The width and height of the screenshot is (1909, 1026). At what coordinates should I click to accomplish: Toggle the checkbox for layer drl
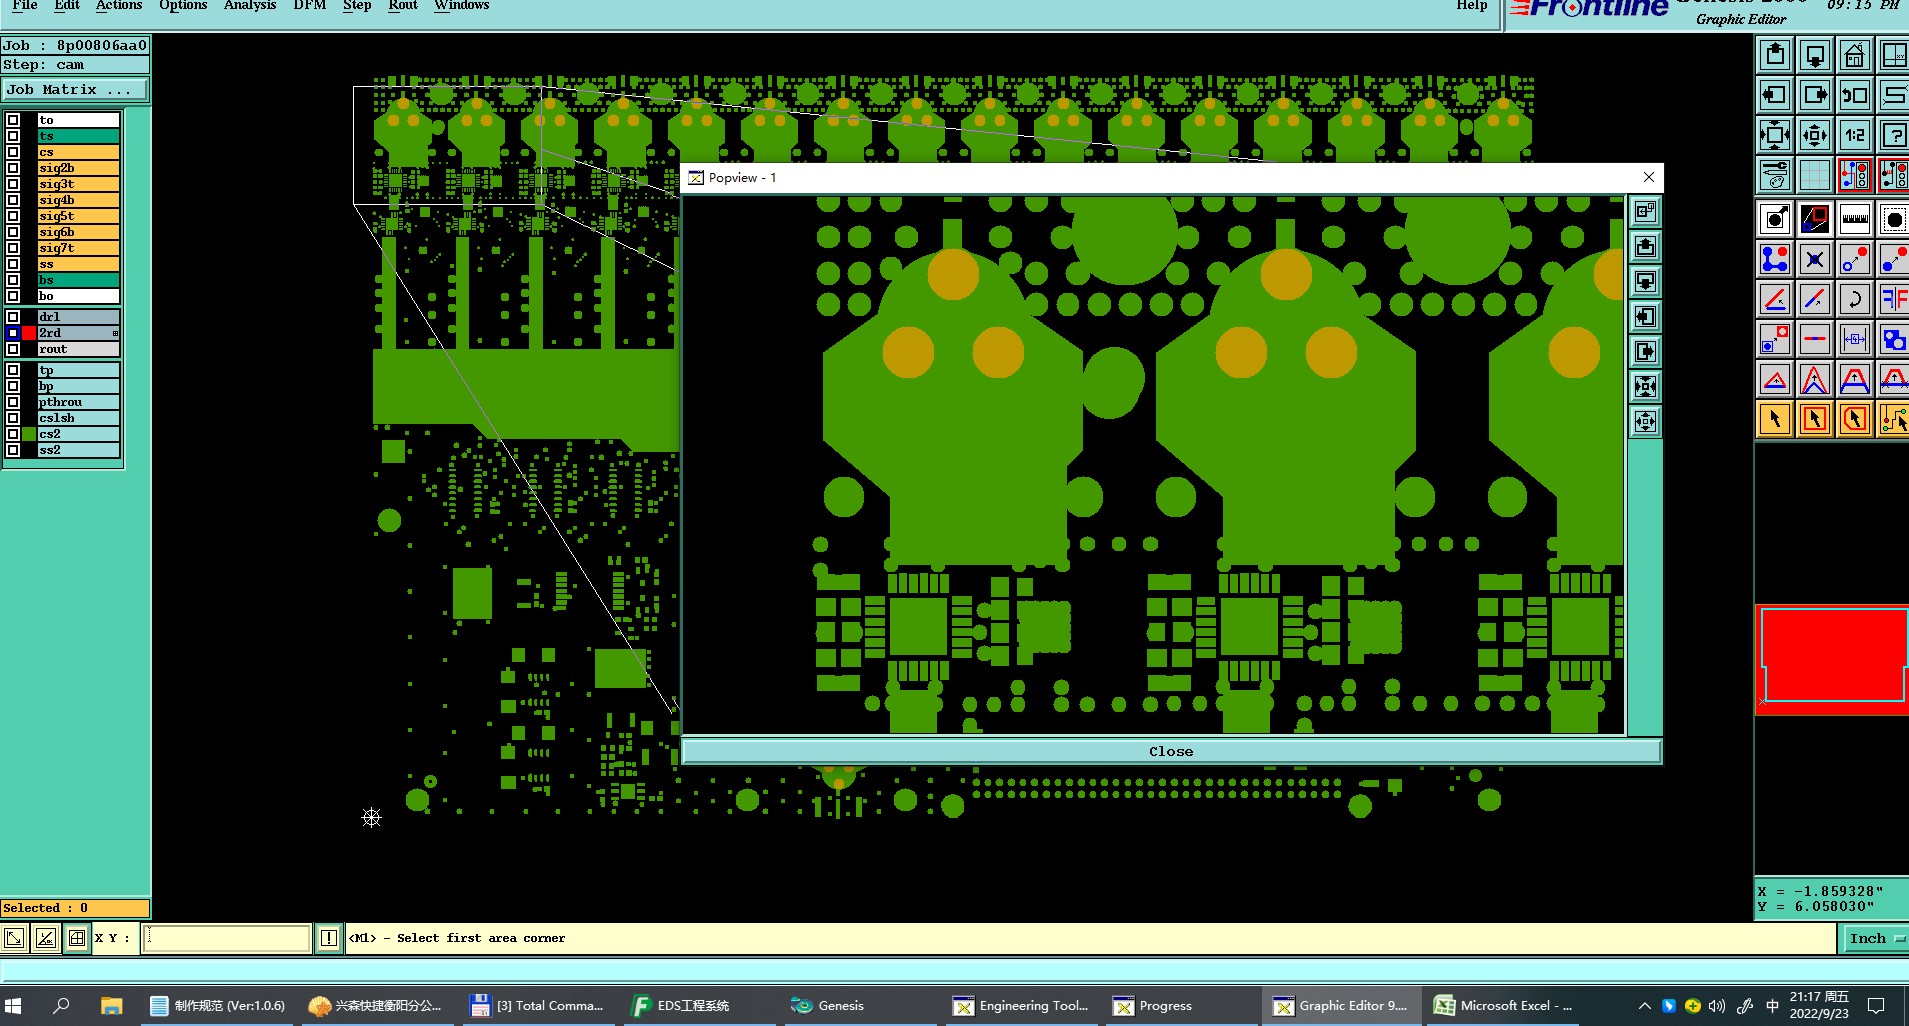(13, 317)
